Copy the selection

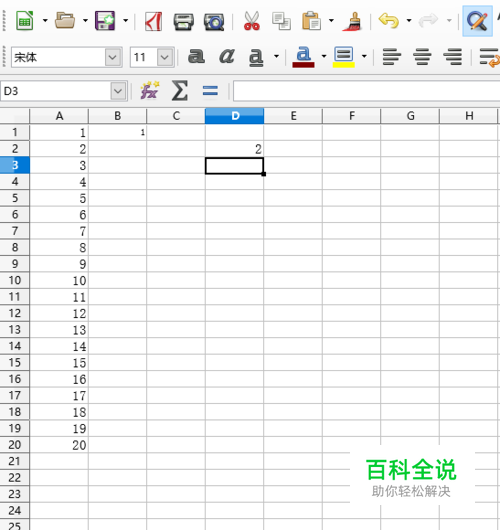281,21
